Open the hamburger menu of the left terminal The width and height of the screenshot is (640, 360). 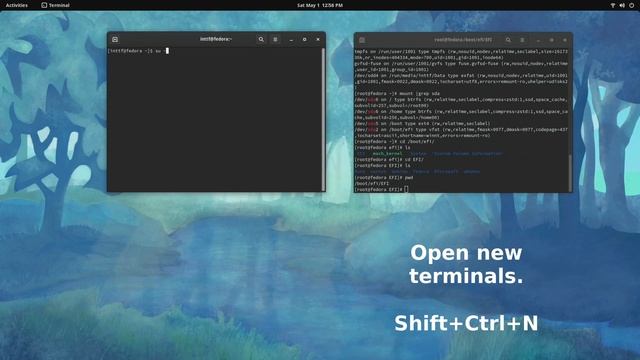[275, 39]
